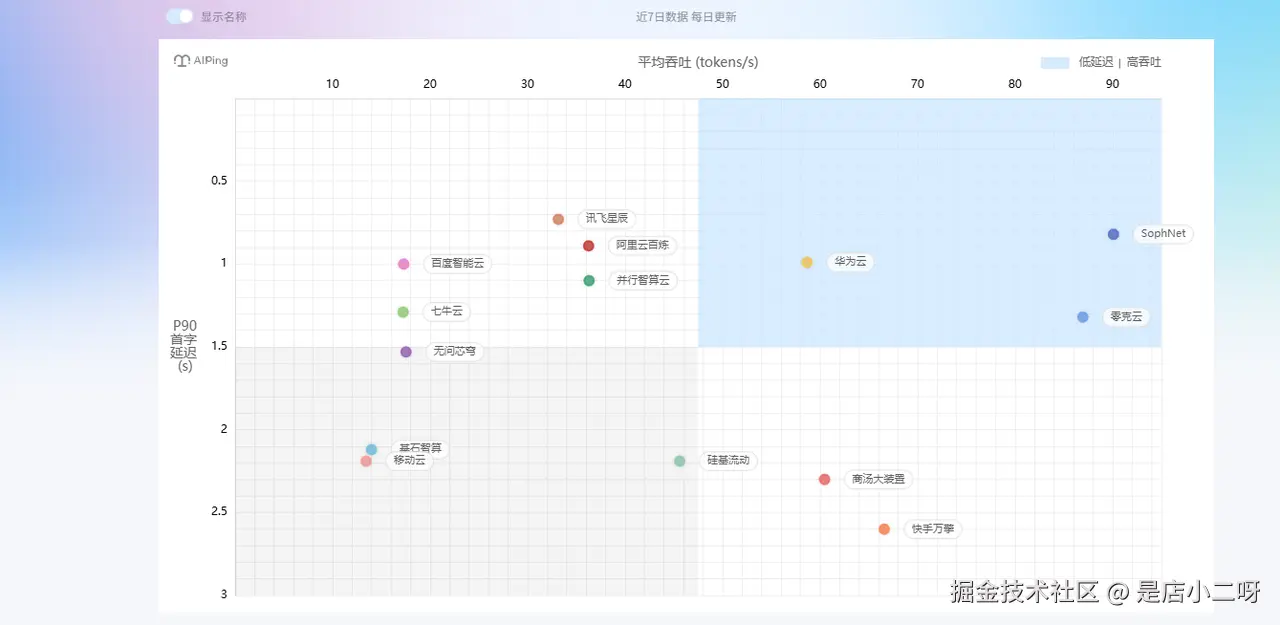This screenshot has height=625, width=1280.
Task: Click the 零克云 name label
Action: [x=1126, y=317]
